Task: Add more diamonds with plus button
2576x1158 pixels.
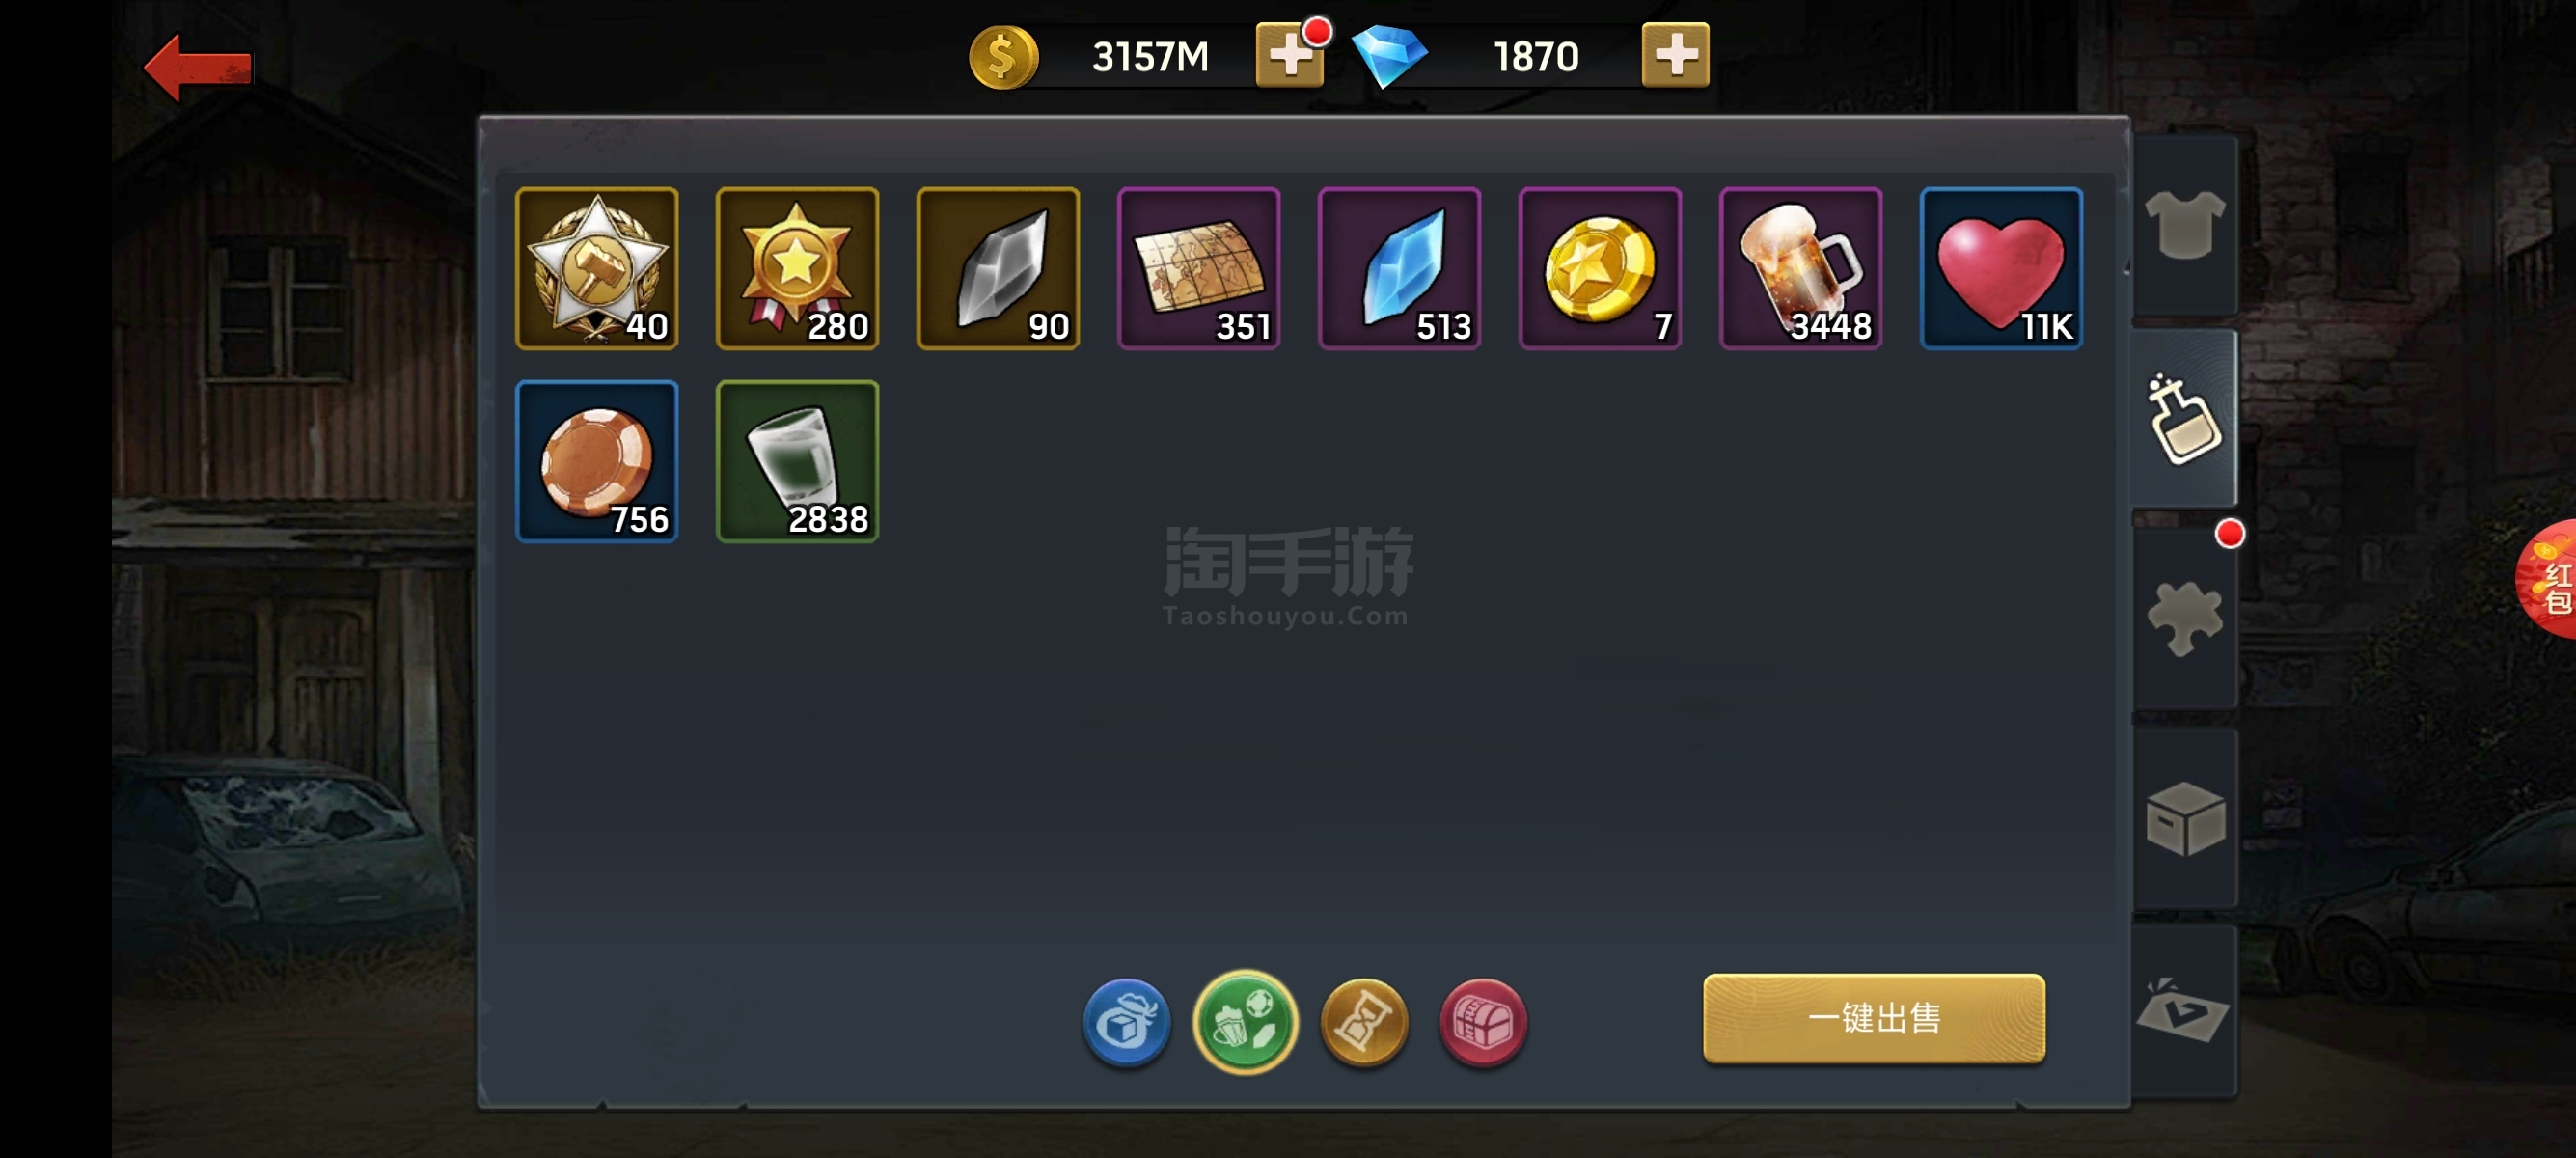Action: [1675, 56]
